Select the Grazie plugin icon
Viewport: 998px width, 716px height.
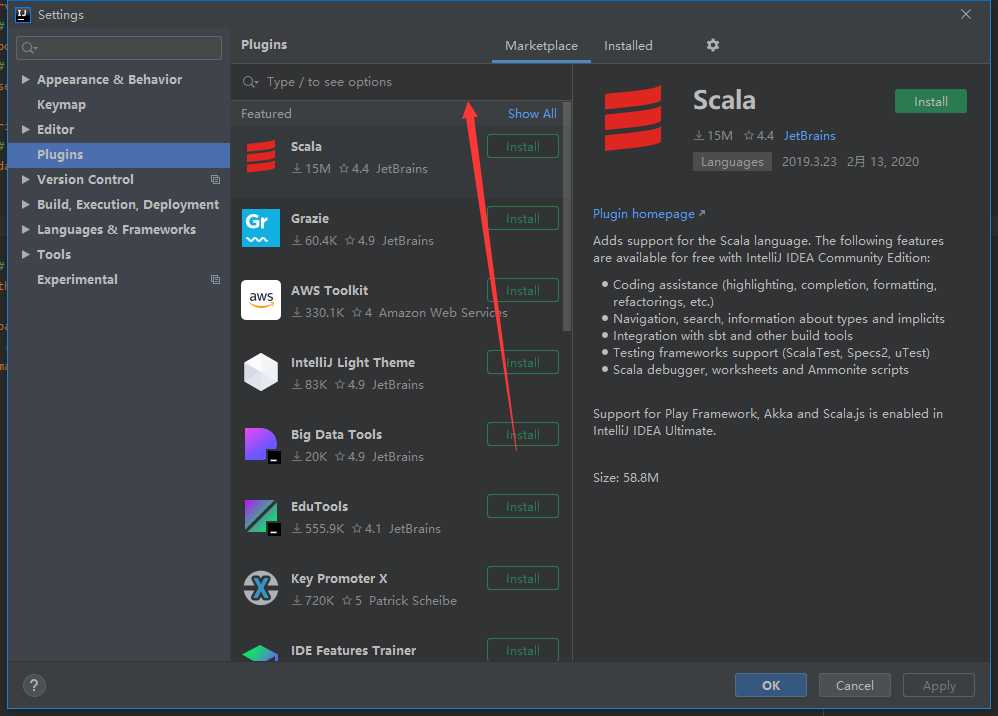[x=261, y=228]
